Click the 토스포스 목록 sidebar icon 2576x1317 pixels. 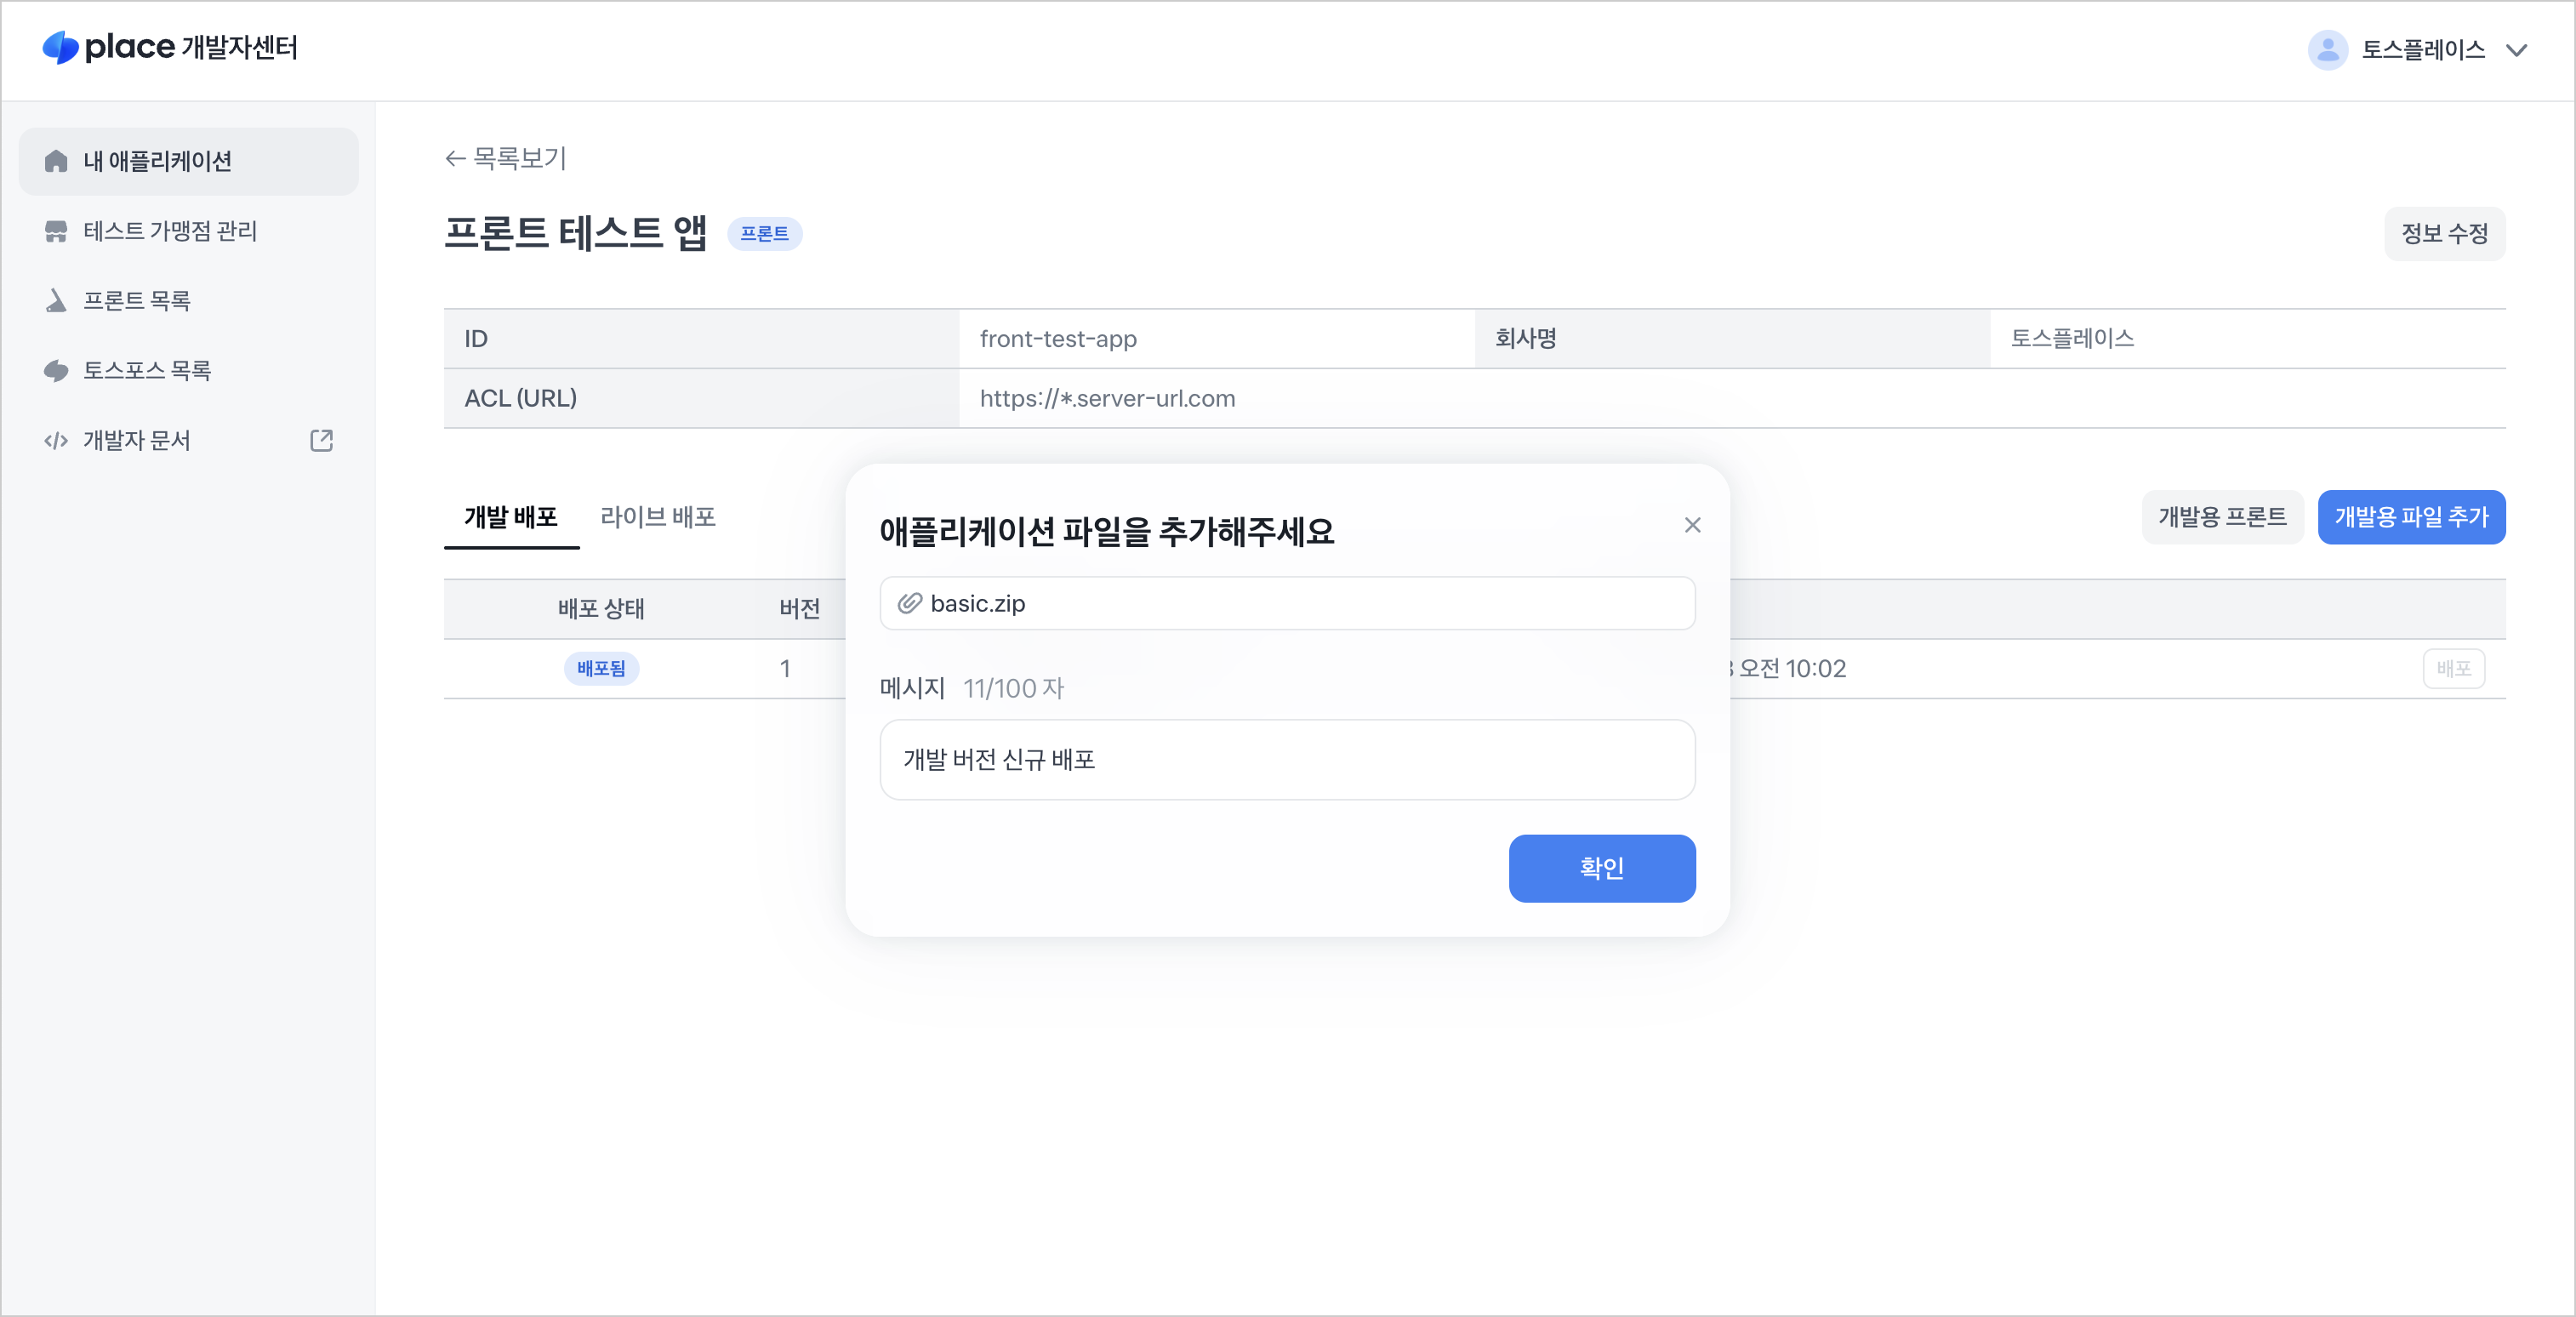tap(55, 370)
